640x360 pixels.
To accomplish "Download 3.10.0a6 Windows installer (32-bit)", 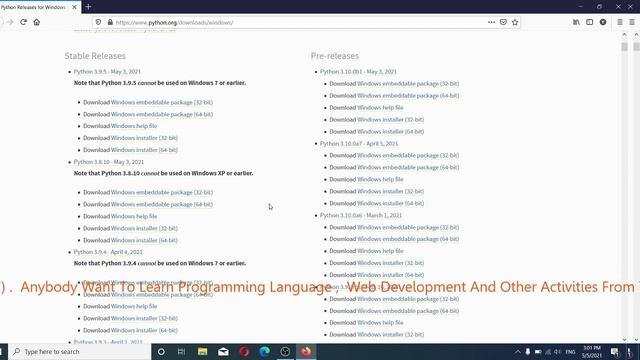I will (x=391, y=263).
